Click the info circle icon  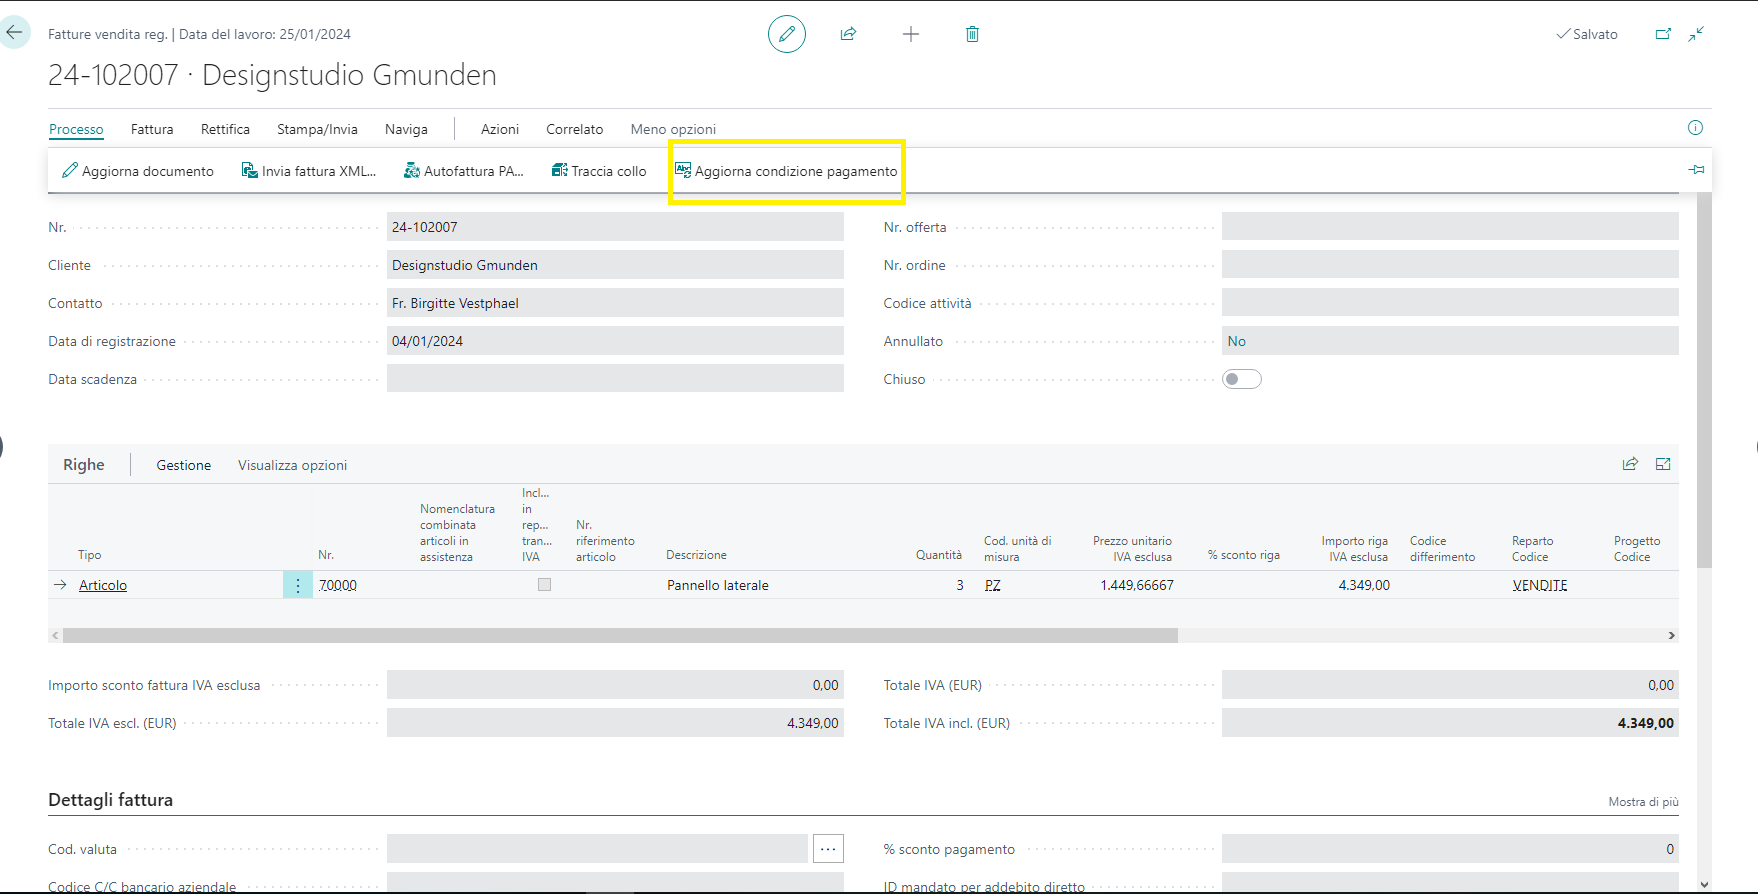click(1695, 128)
